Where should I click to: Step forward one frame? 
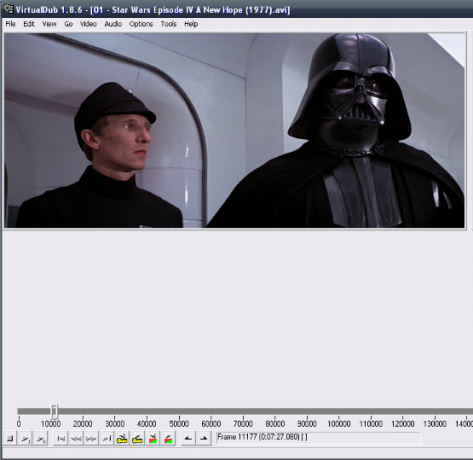[x=91, y=439]
